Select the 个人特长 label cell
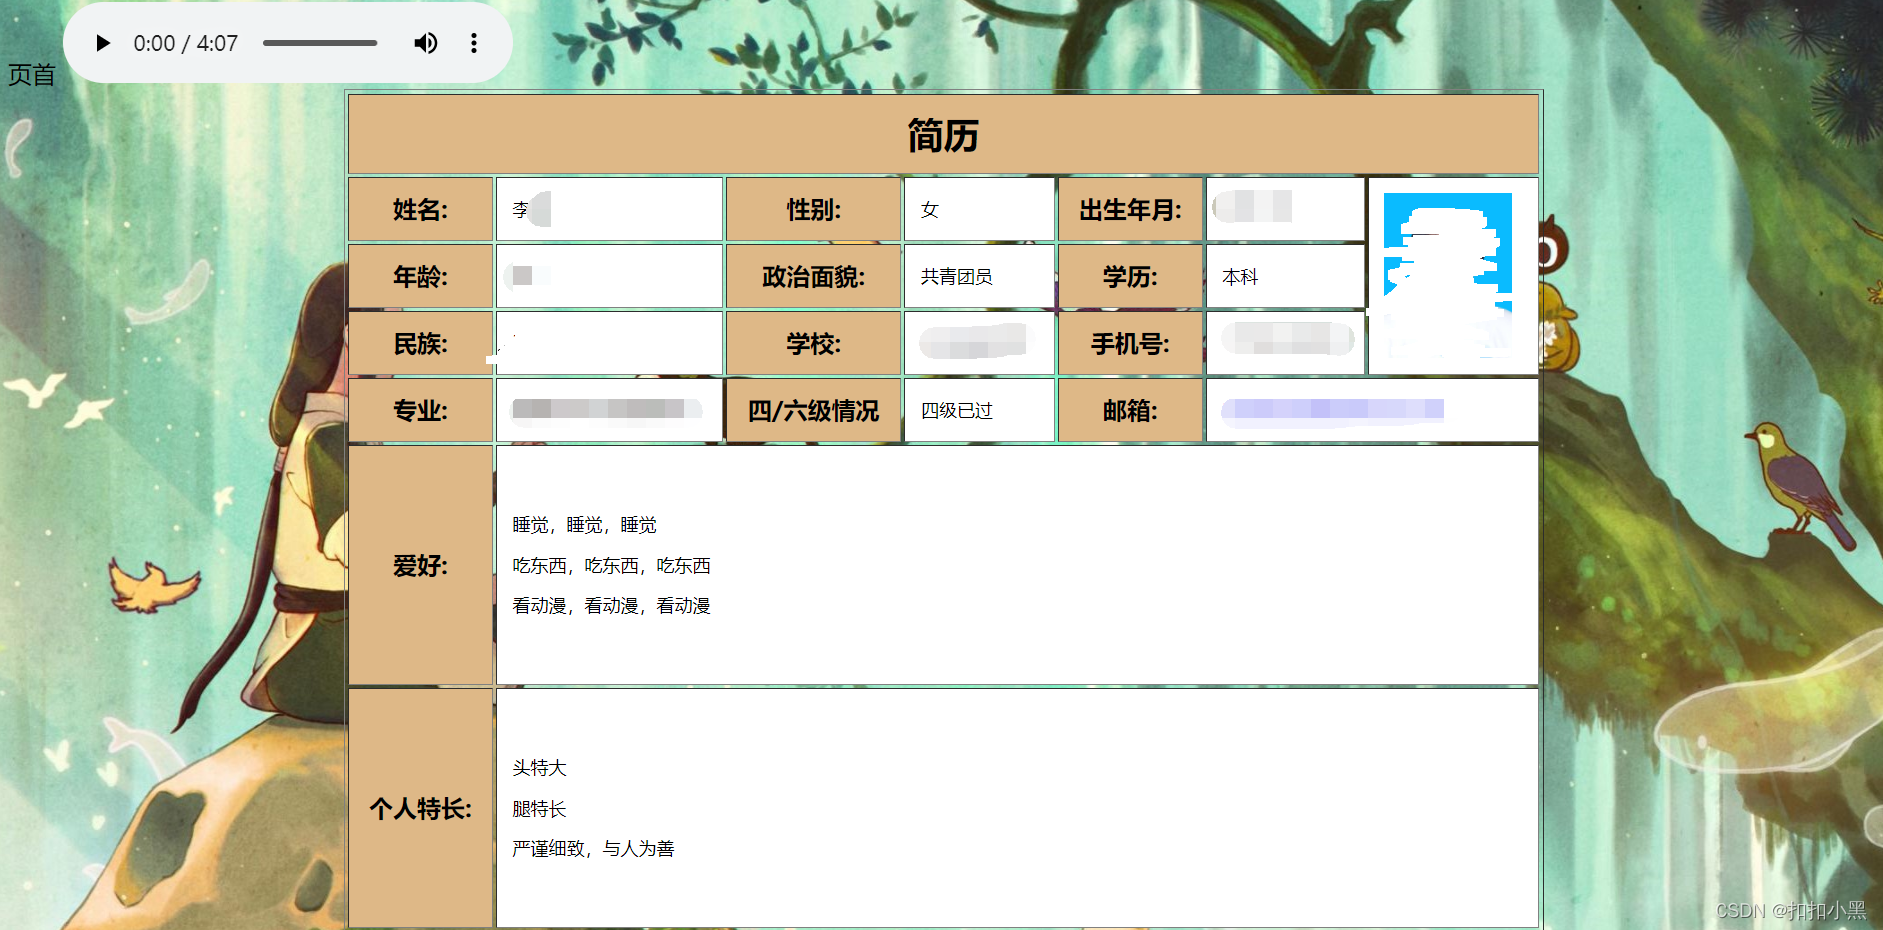The width and height of the screenshot is (1883, 930). point(420,808)
